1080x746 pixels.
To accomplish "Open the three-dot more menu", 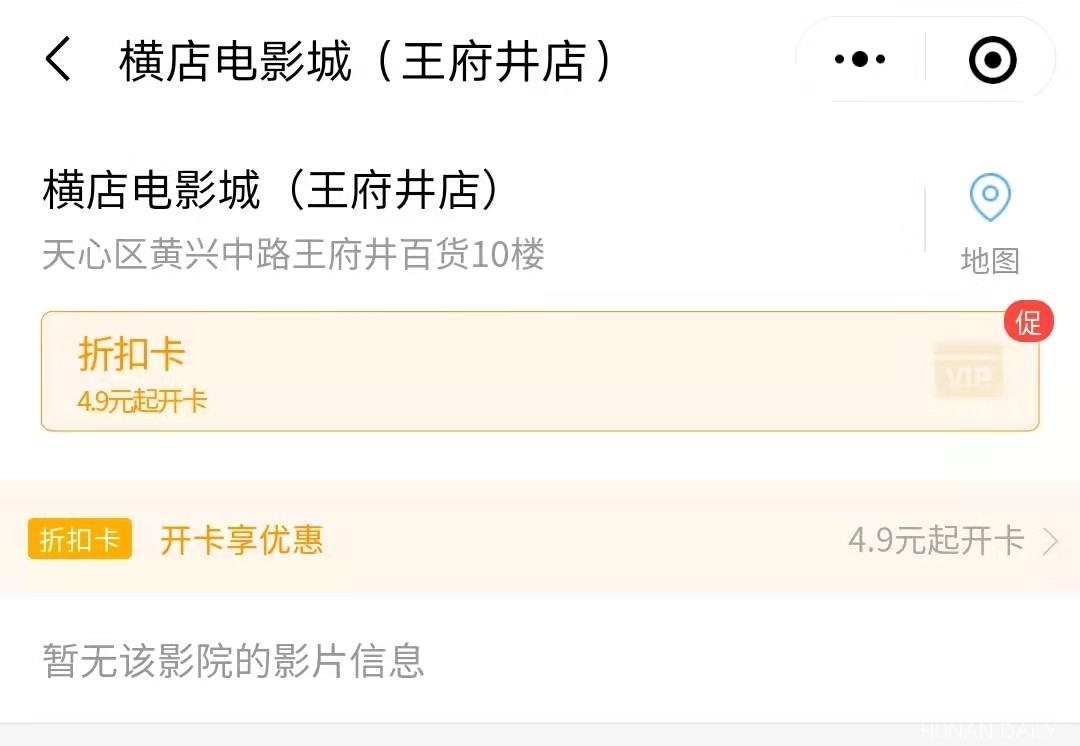I will [x=859, y=60].
